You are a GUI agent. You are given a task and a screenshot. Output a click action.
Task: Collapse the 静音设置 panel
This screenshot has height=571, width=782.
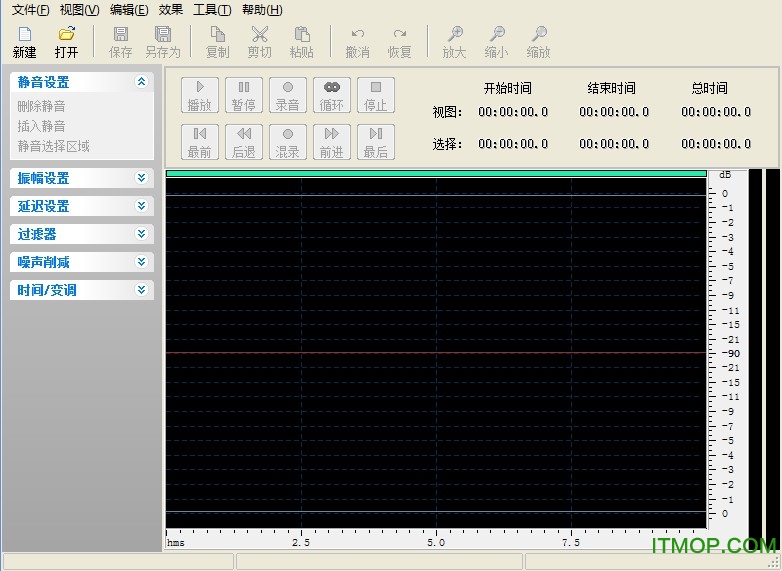(141, 82)
